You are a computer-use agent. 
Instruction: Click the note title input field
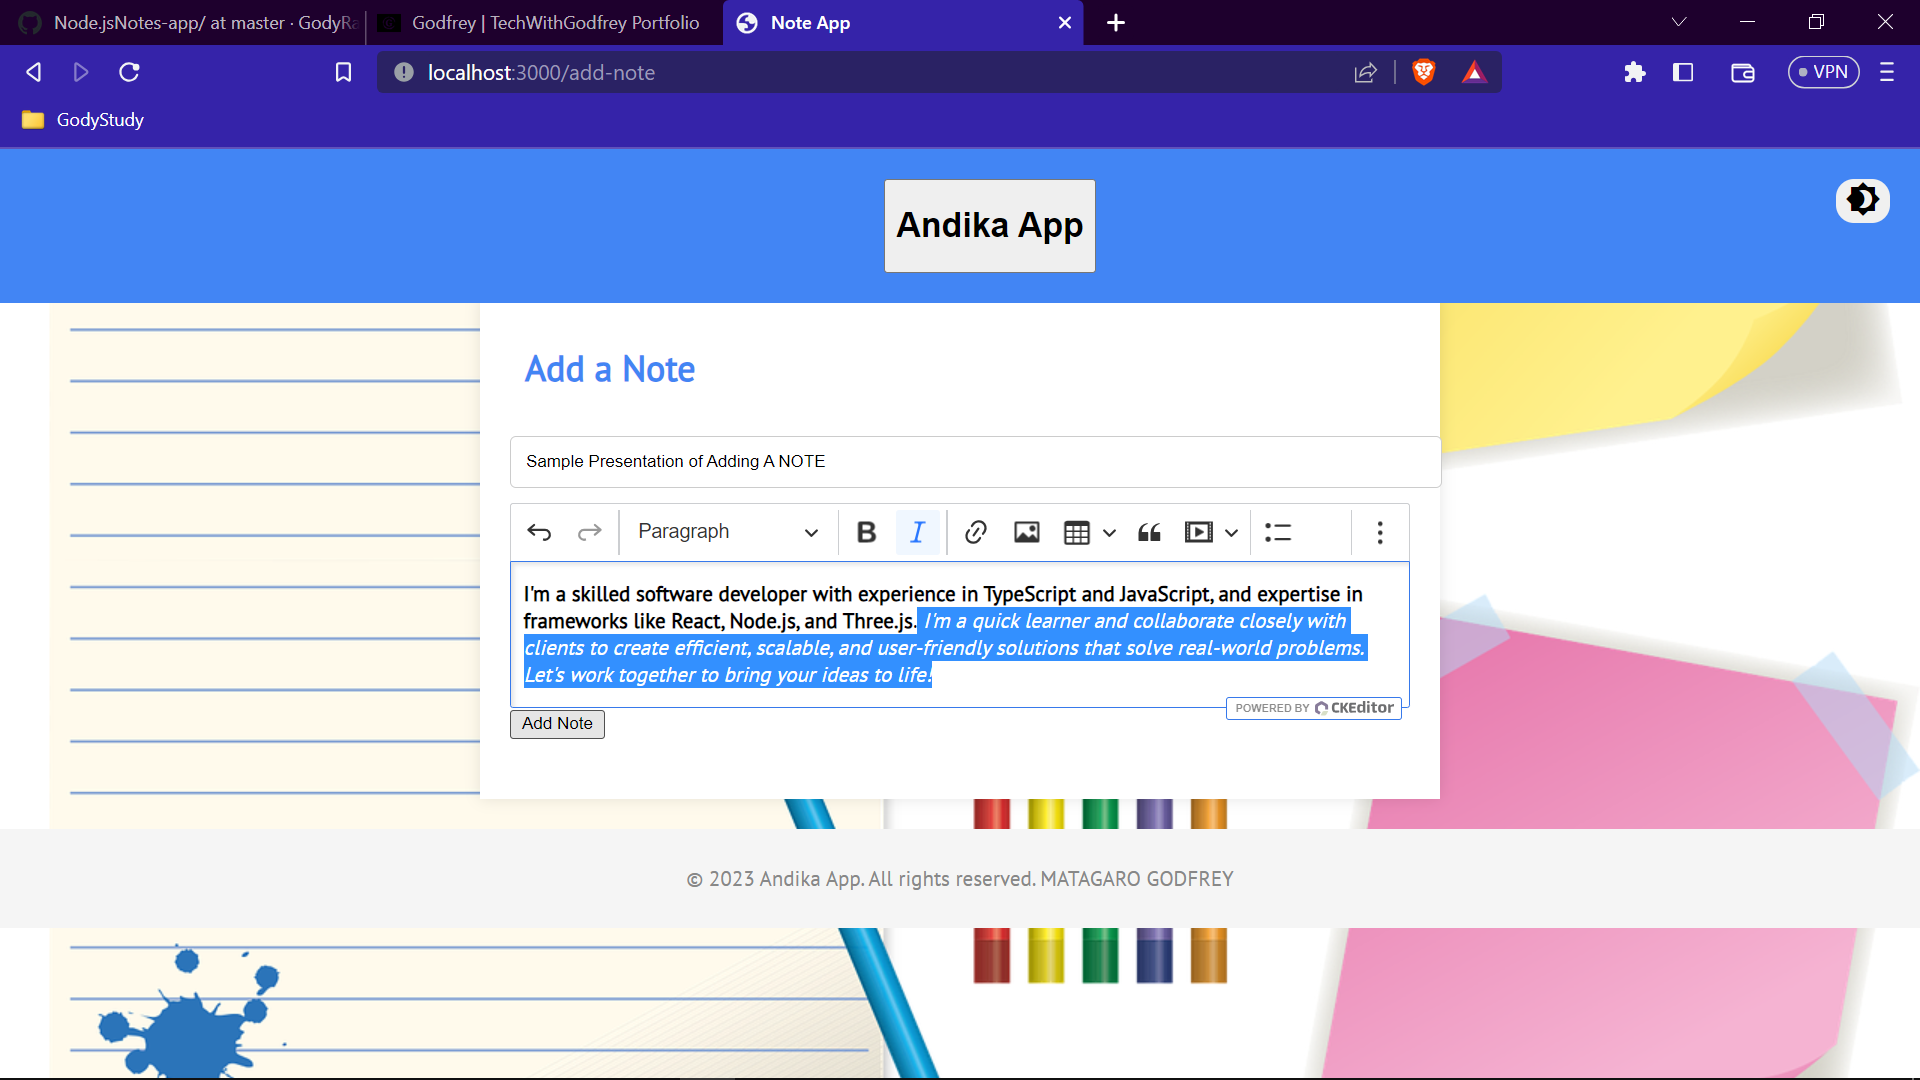click(x=975, y=461)
